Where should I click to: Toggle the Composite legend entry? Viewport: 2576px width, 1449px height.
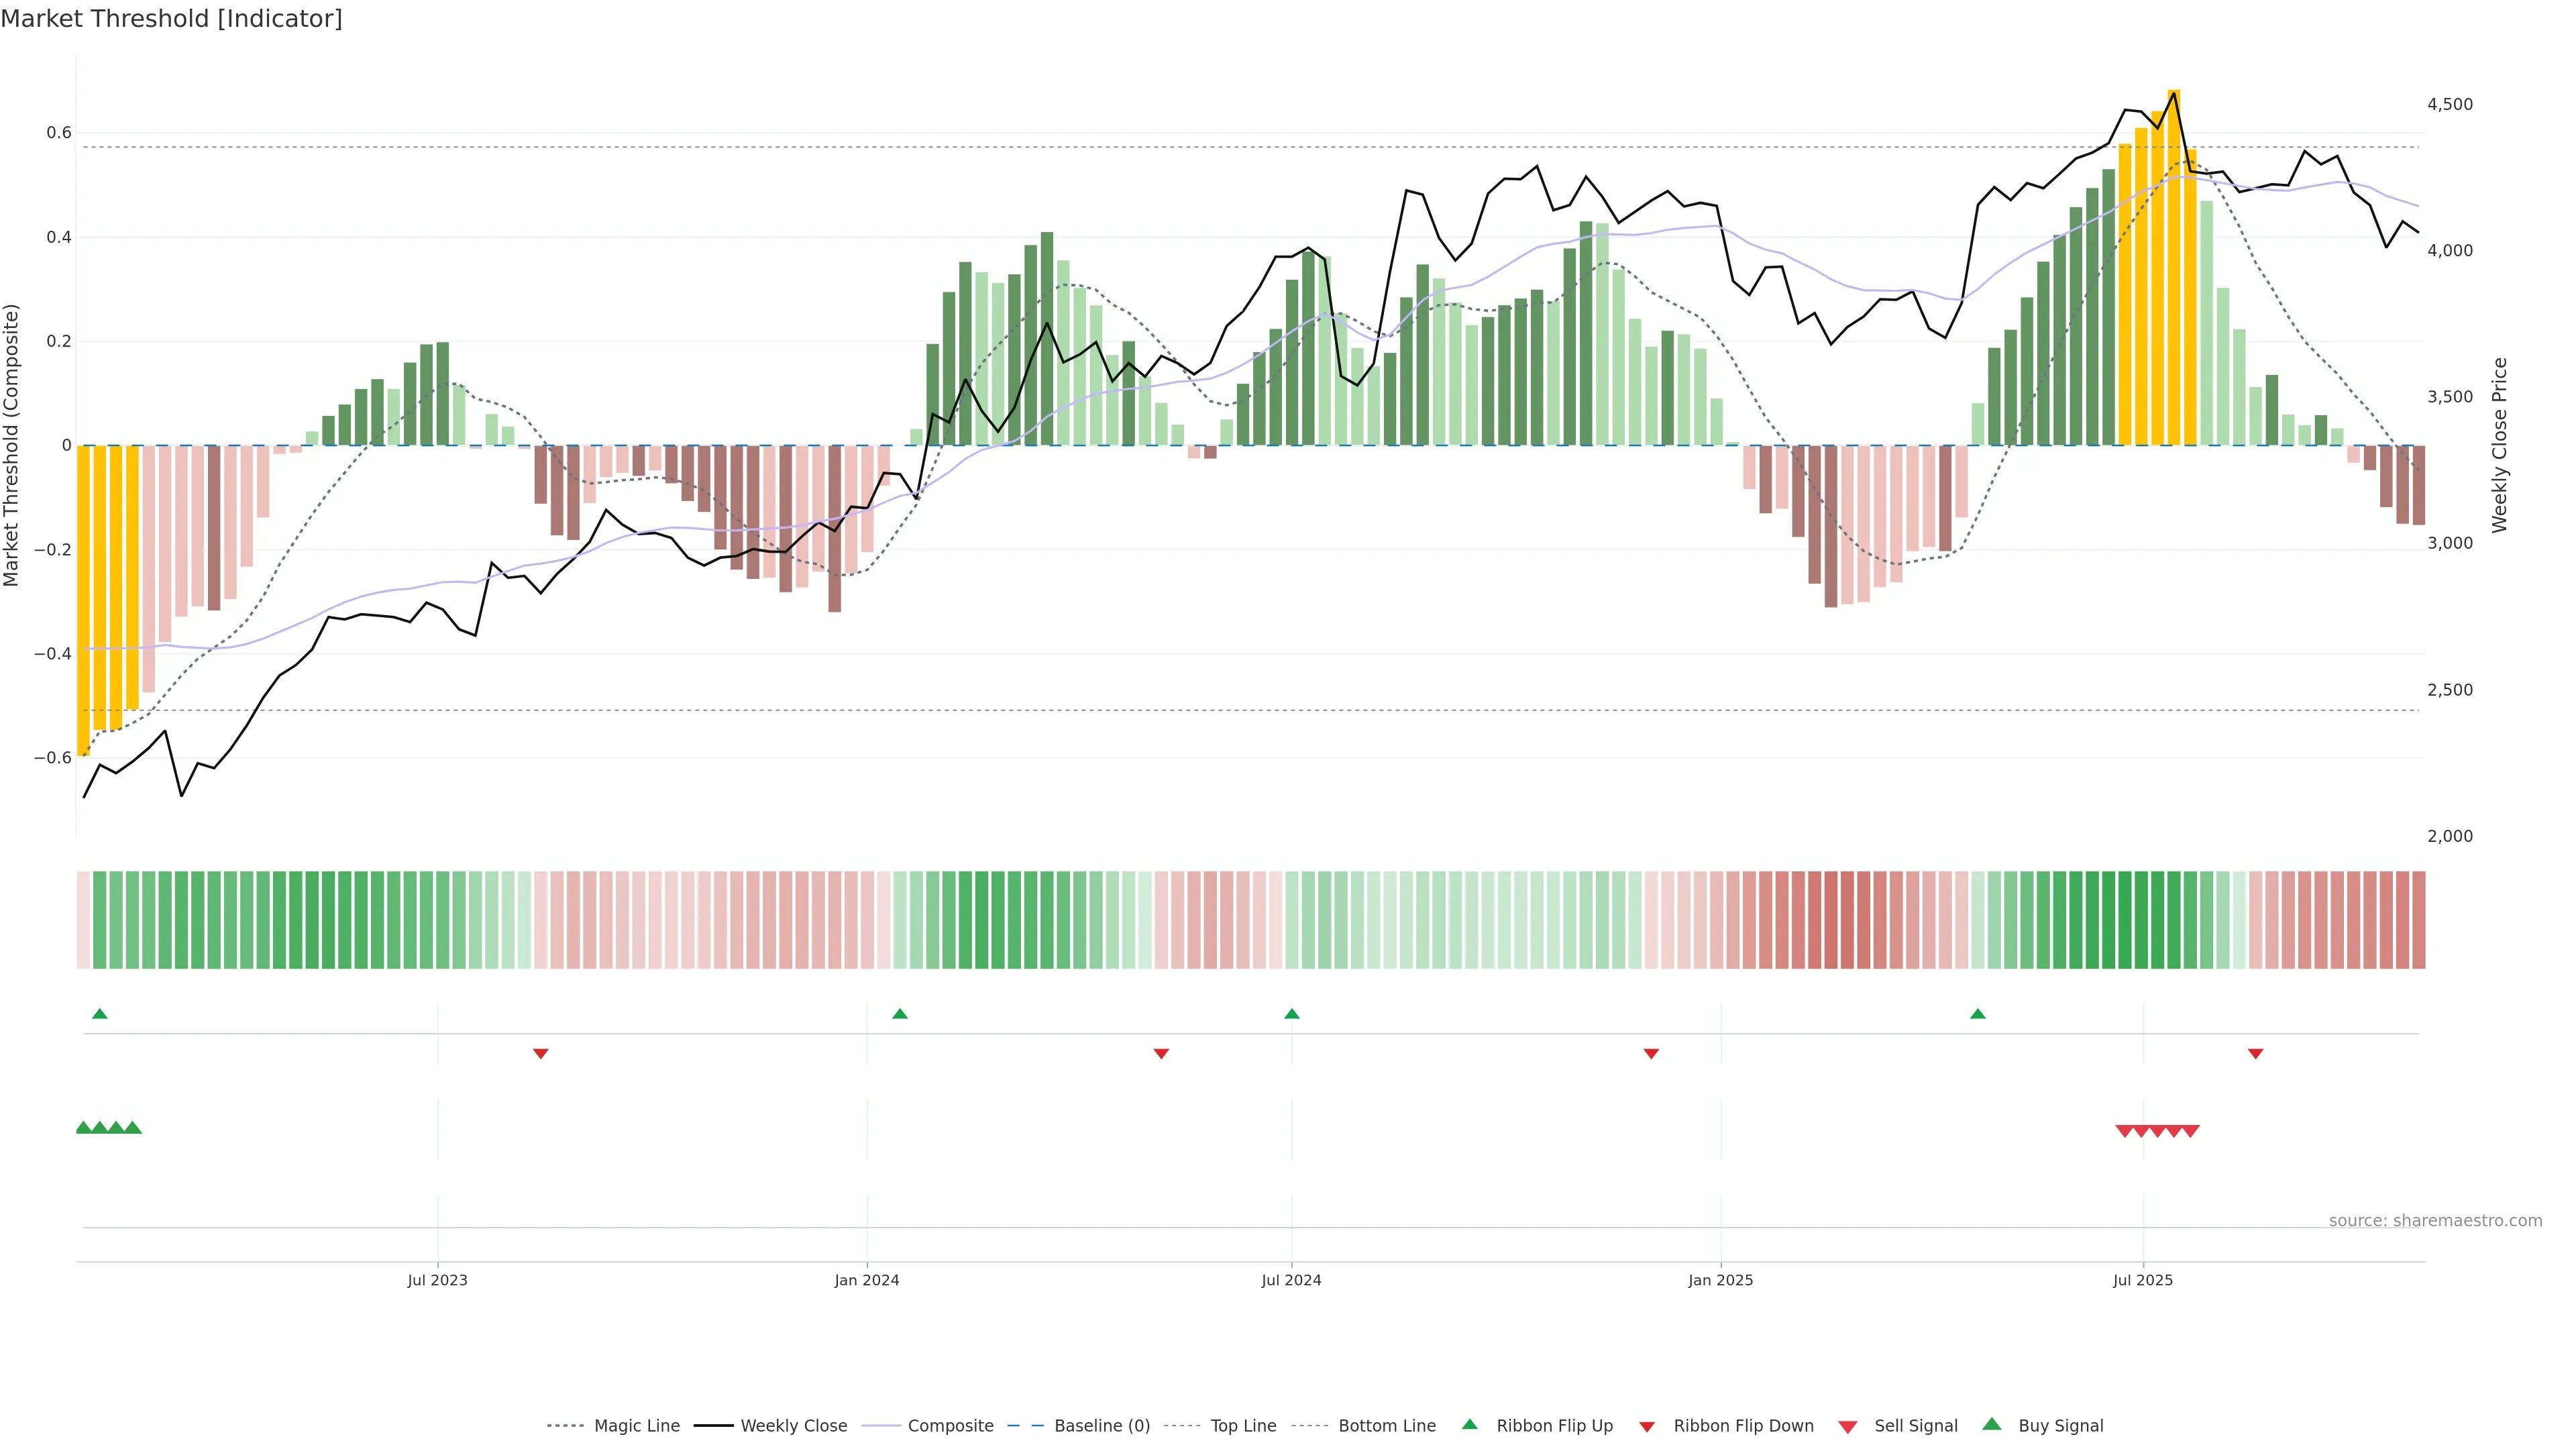[950, 1426]
